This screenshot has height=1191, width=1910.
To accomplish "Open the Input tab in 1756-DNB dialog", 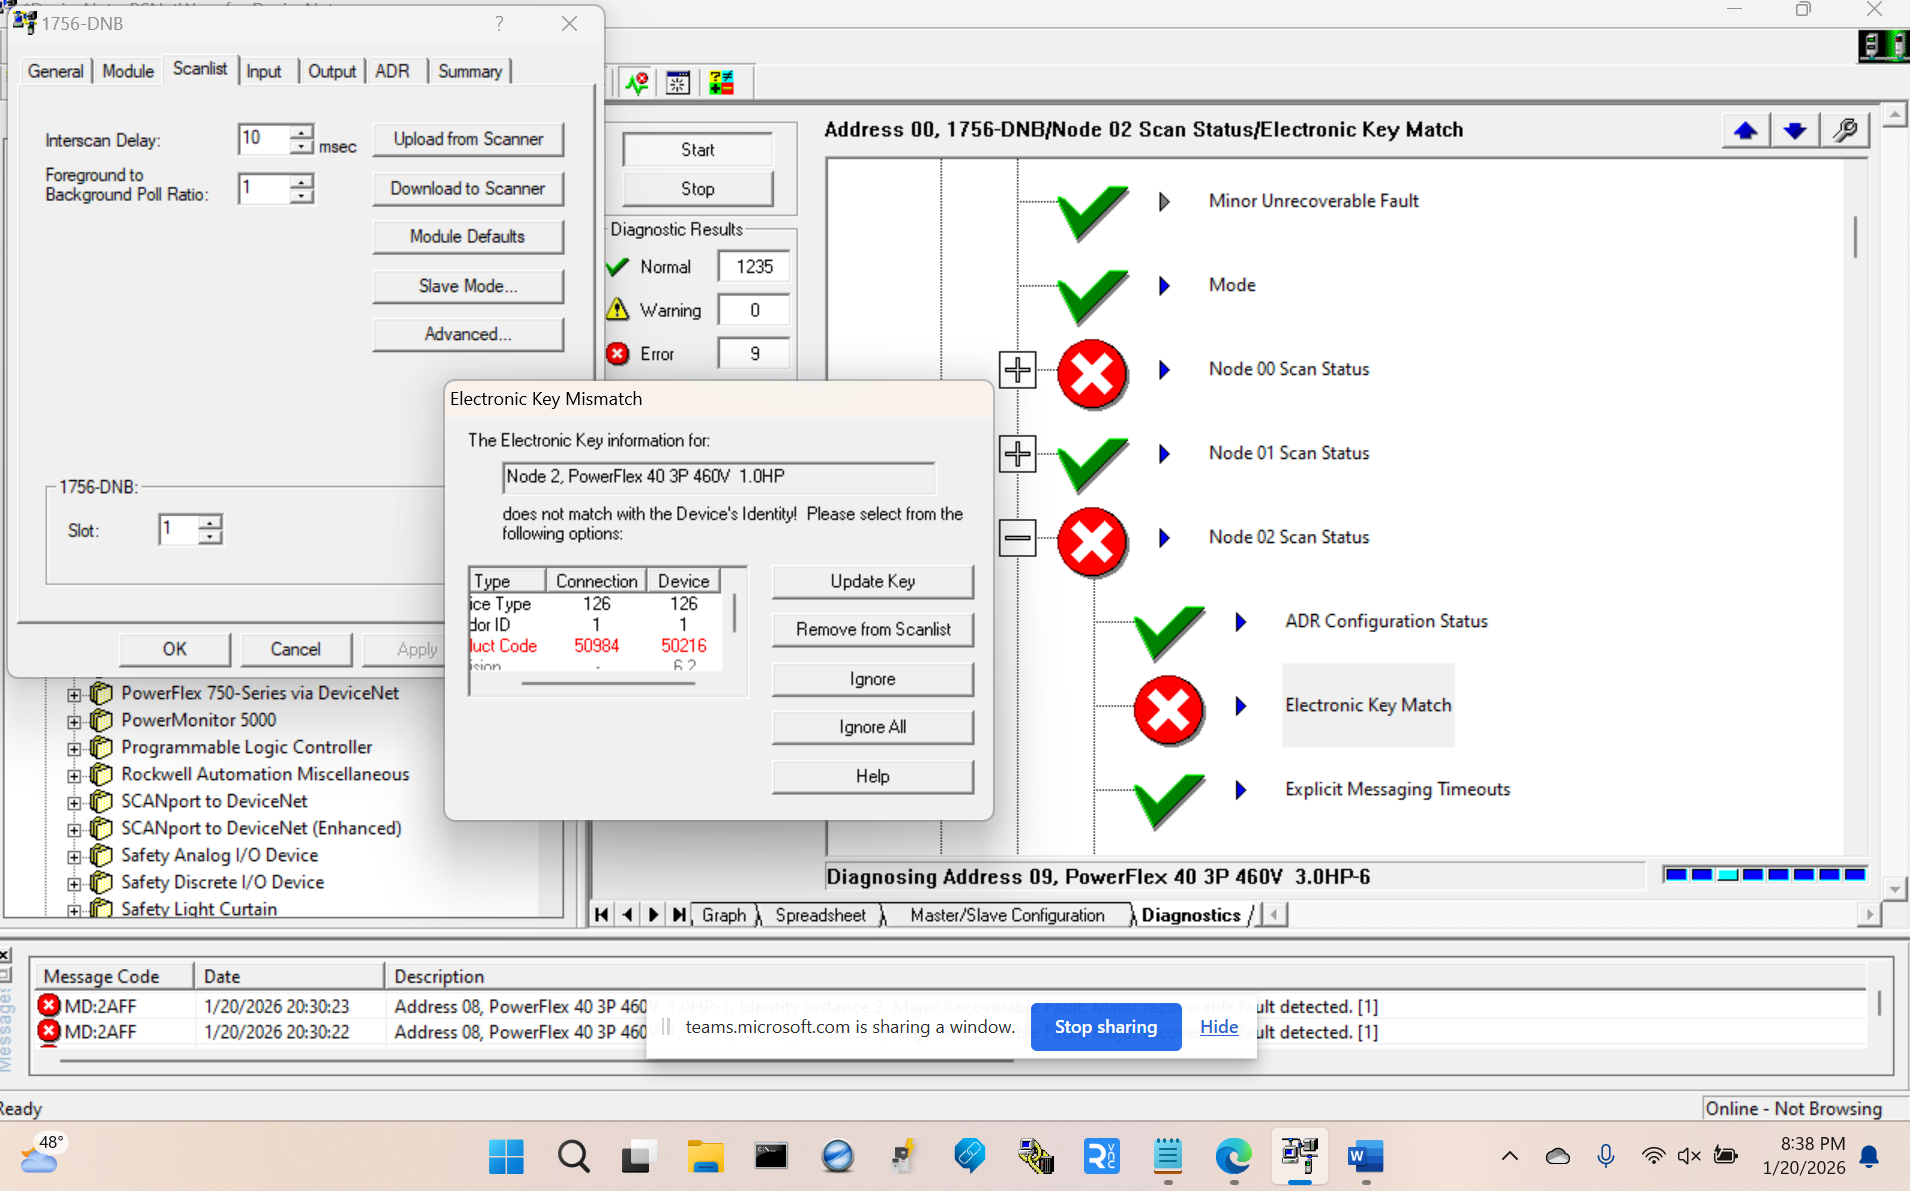I will tap(264, 71).
